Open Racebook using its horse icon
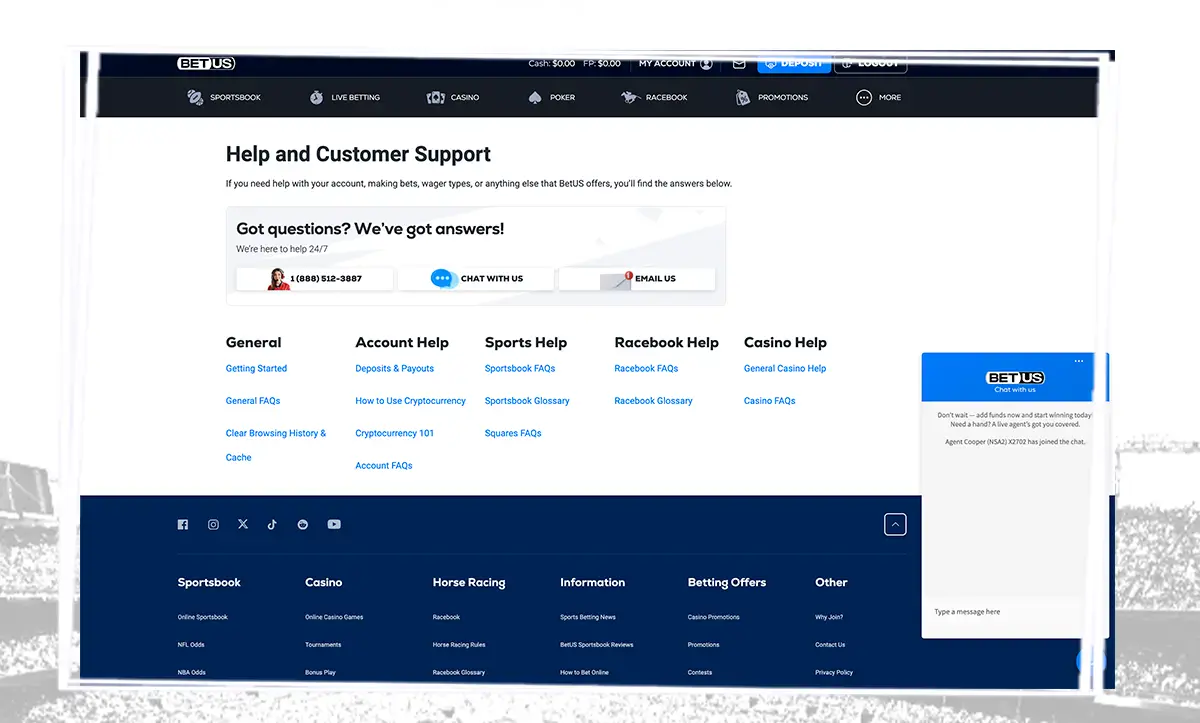 [x=629, y=97]
